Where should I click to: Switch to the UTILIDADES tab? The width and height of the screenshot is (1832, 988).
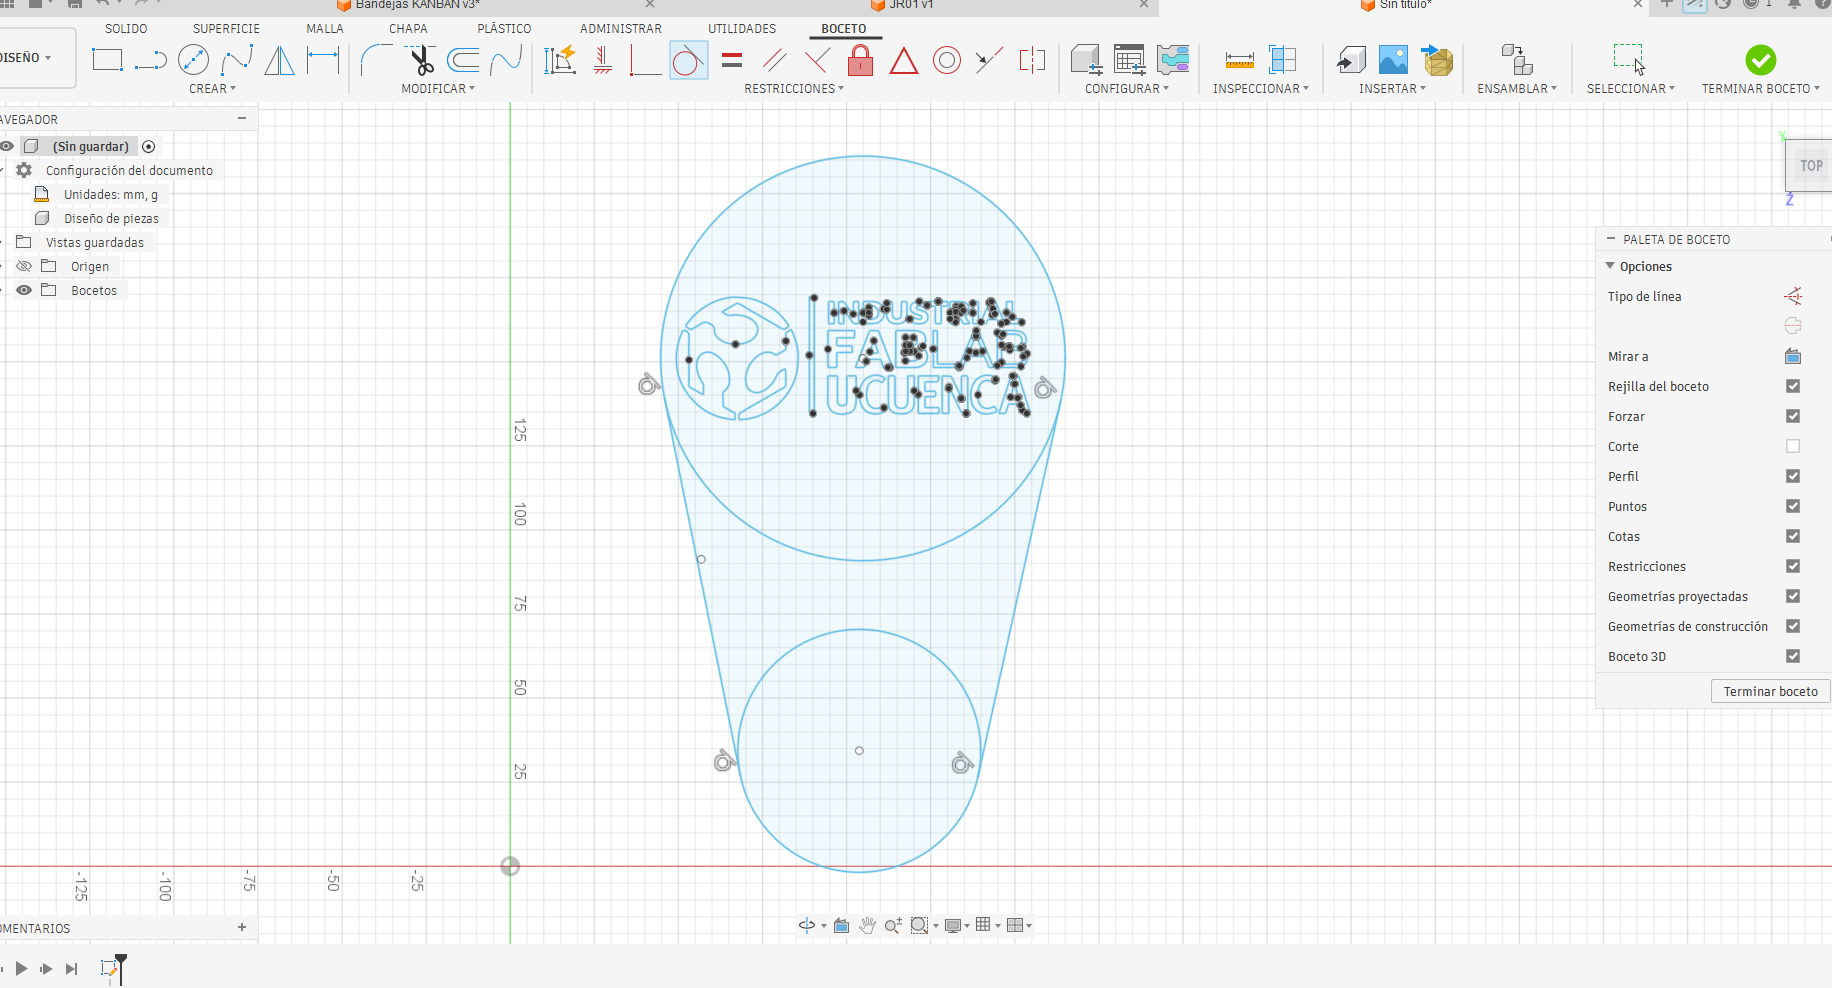click(x=742, y=29)
